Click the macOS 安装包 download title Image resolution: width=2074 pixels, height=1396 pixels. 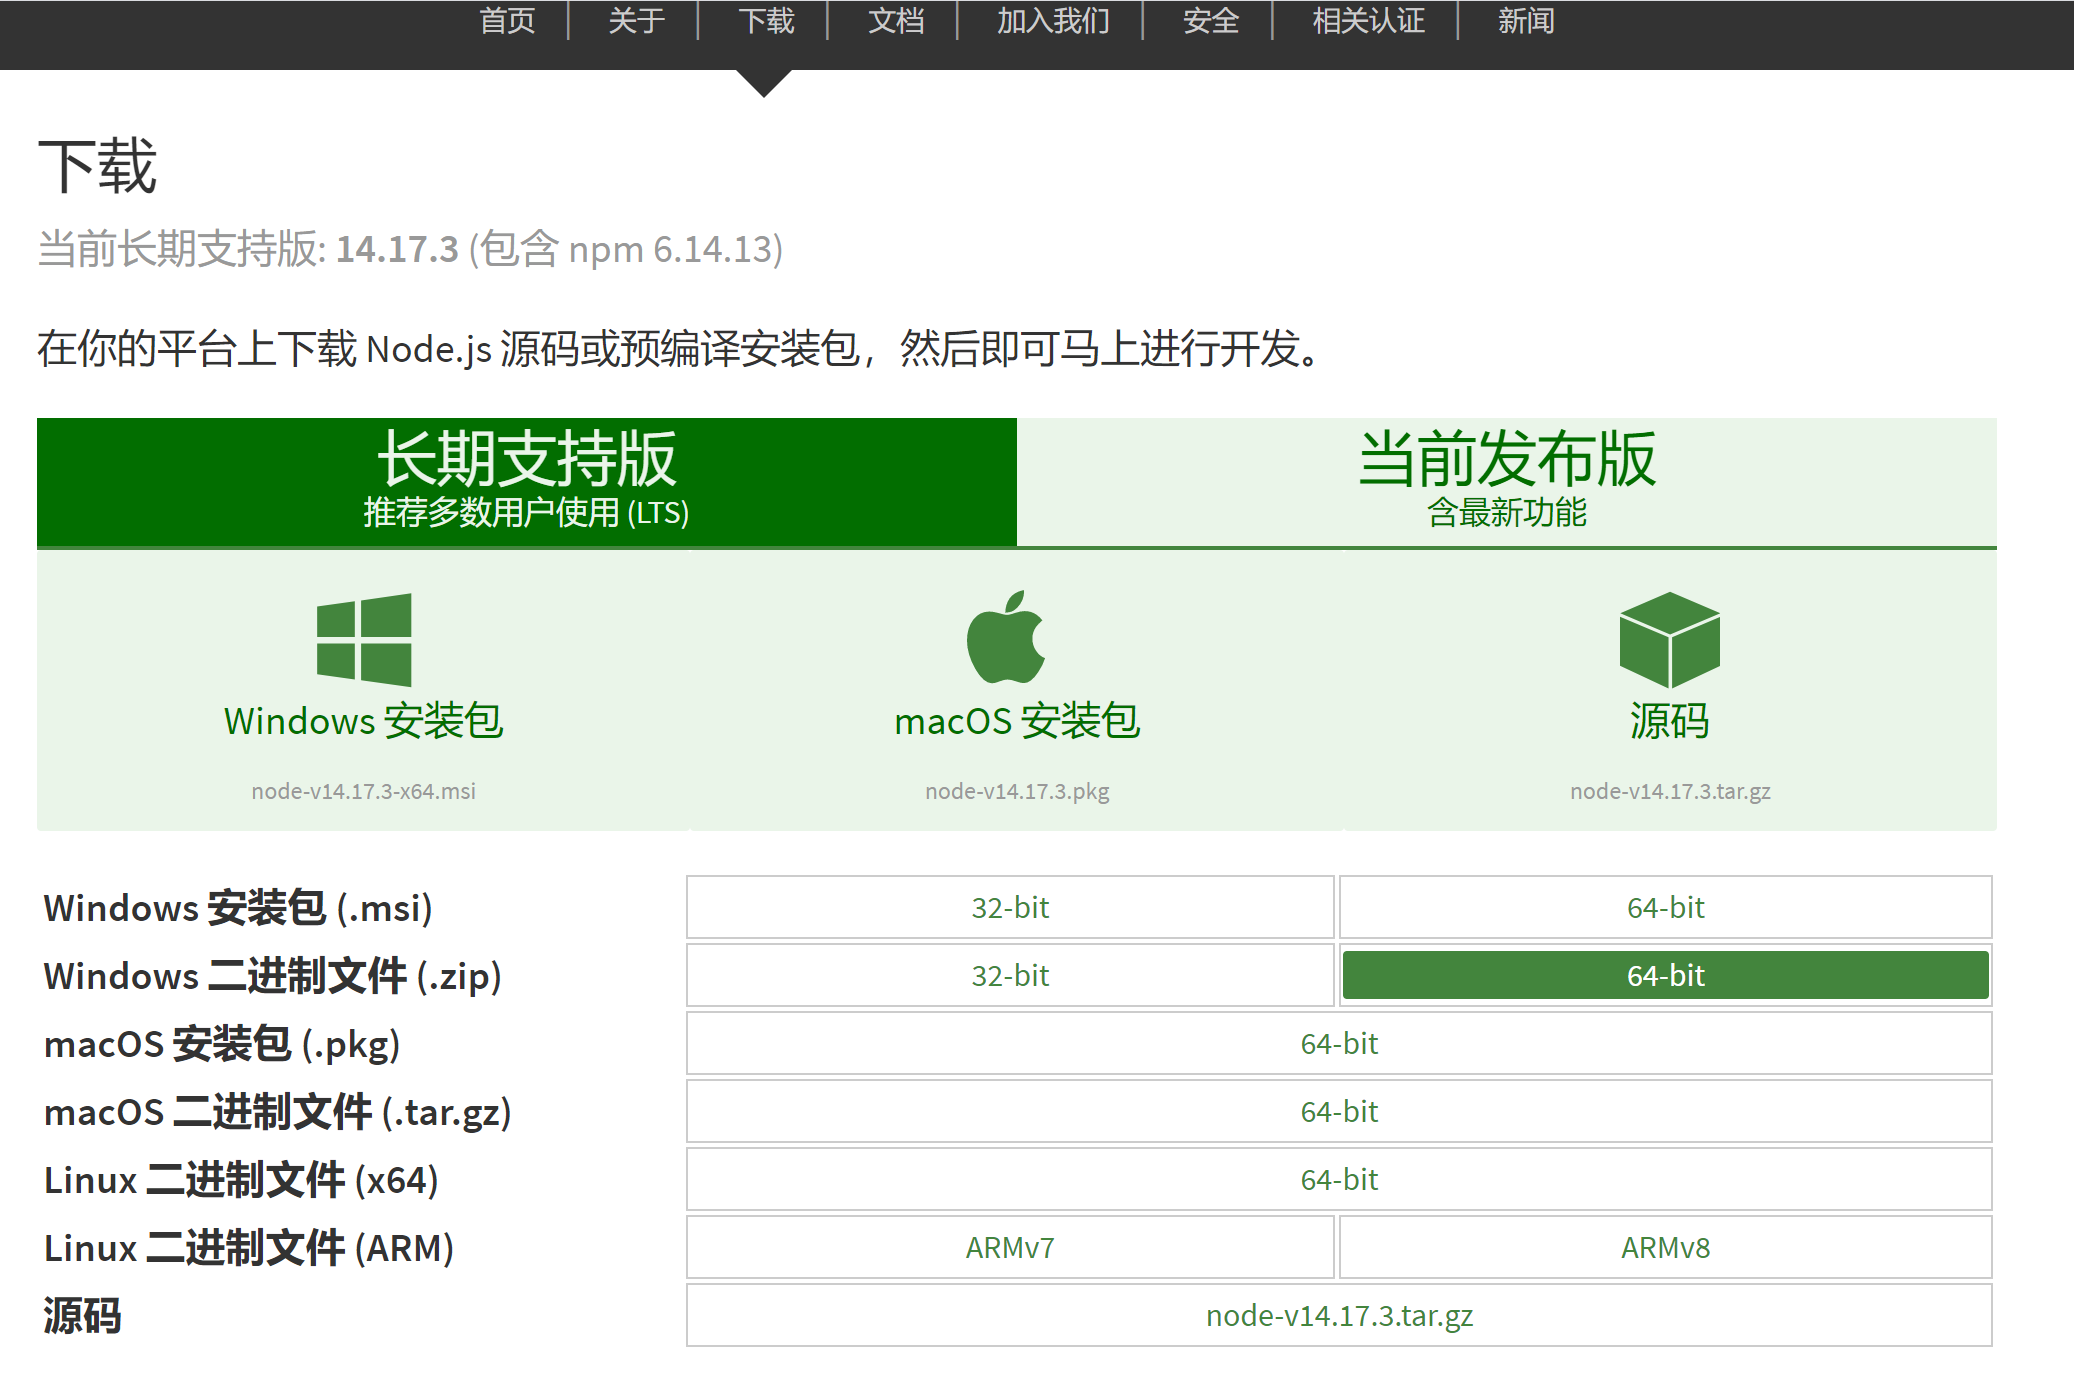tap(1017, 721)
